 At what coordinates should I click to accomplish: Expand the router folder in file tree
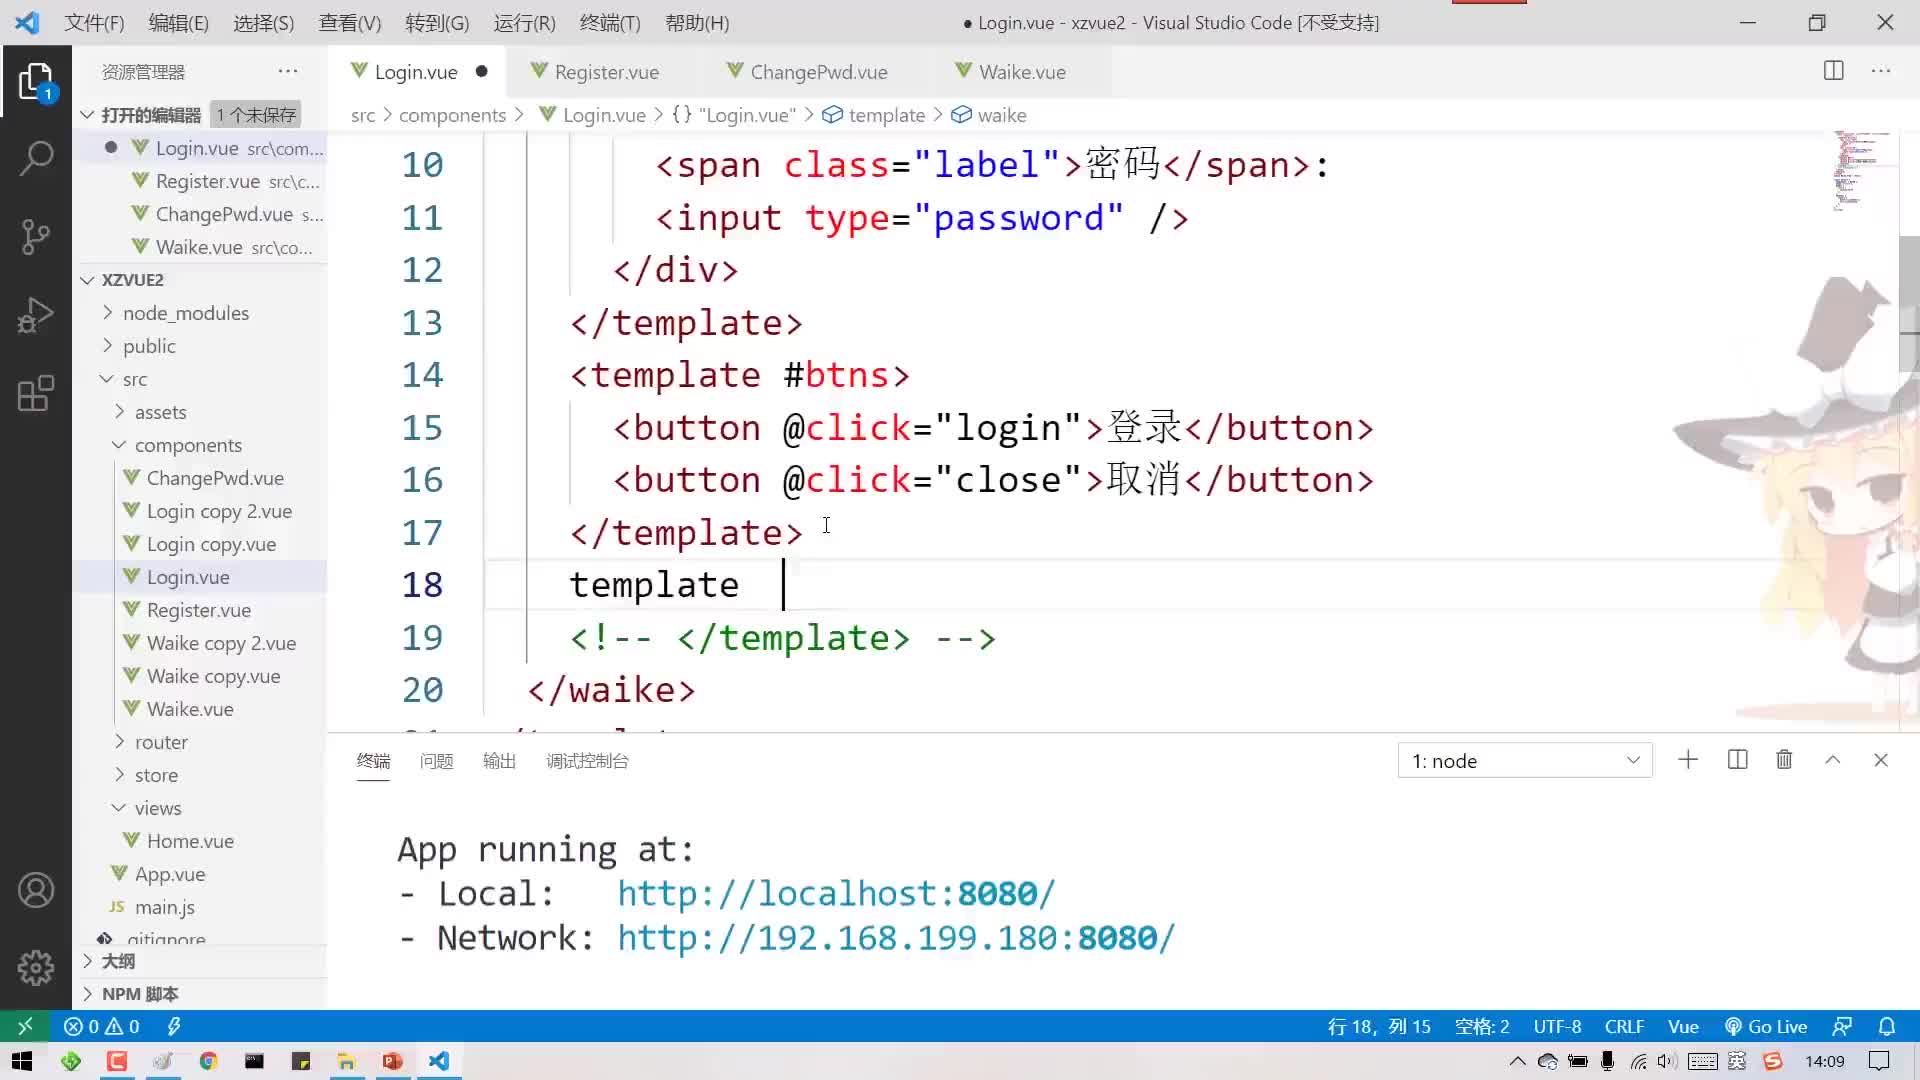point(116,741)
